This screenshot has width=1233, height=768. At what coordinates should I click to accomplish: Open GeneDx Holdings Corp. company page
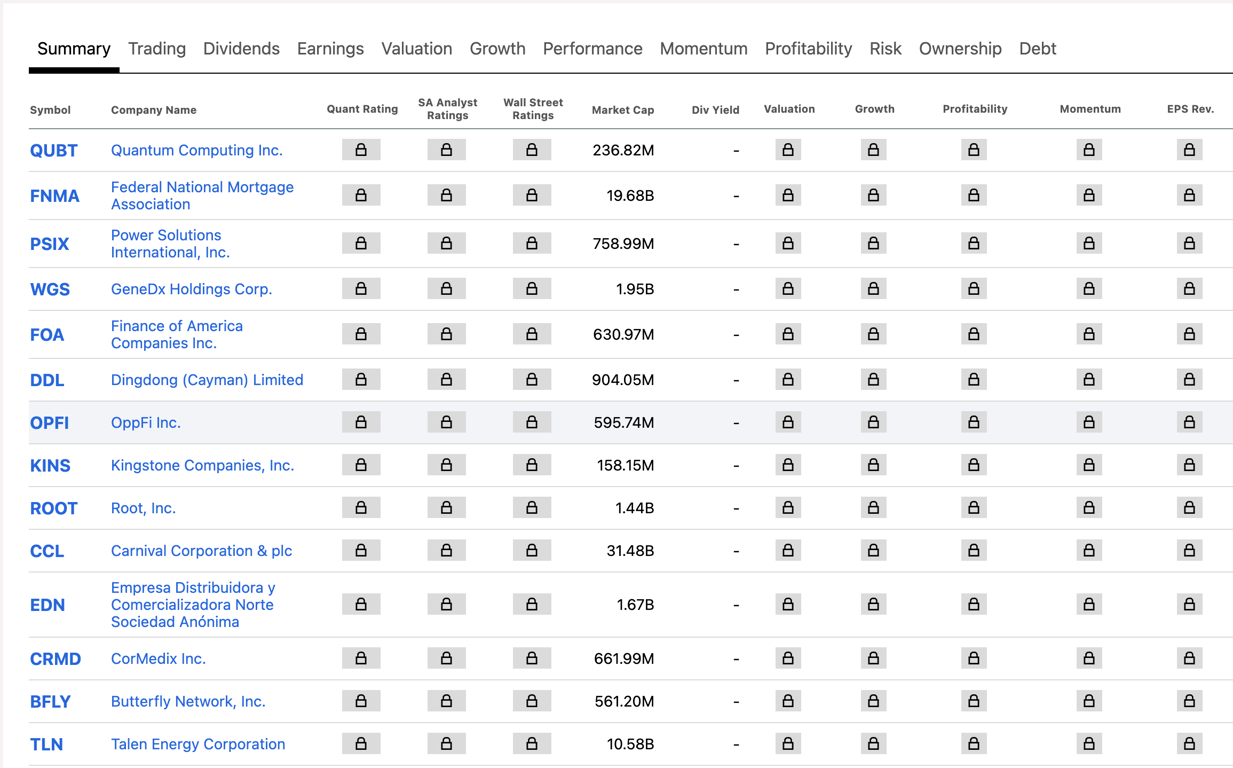pos(191,289)
